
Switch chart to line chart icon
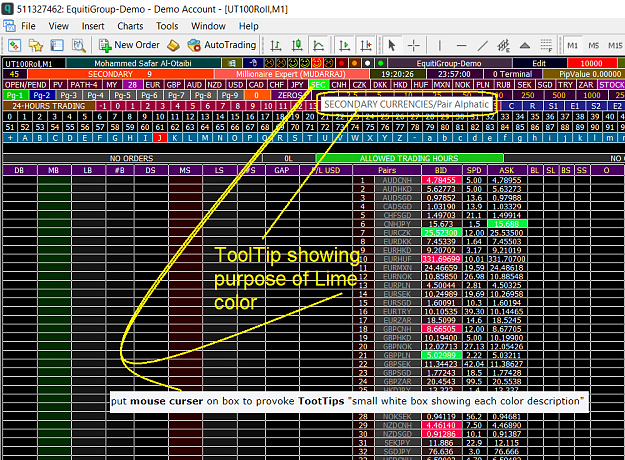coord(318,45)
